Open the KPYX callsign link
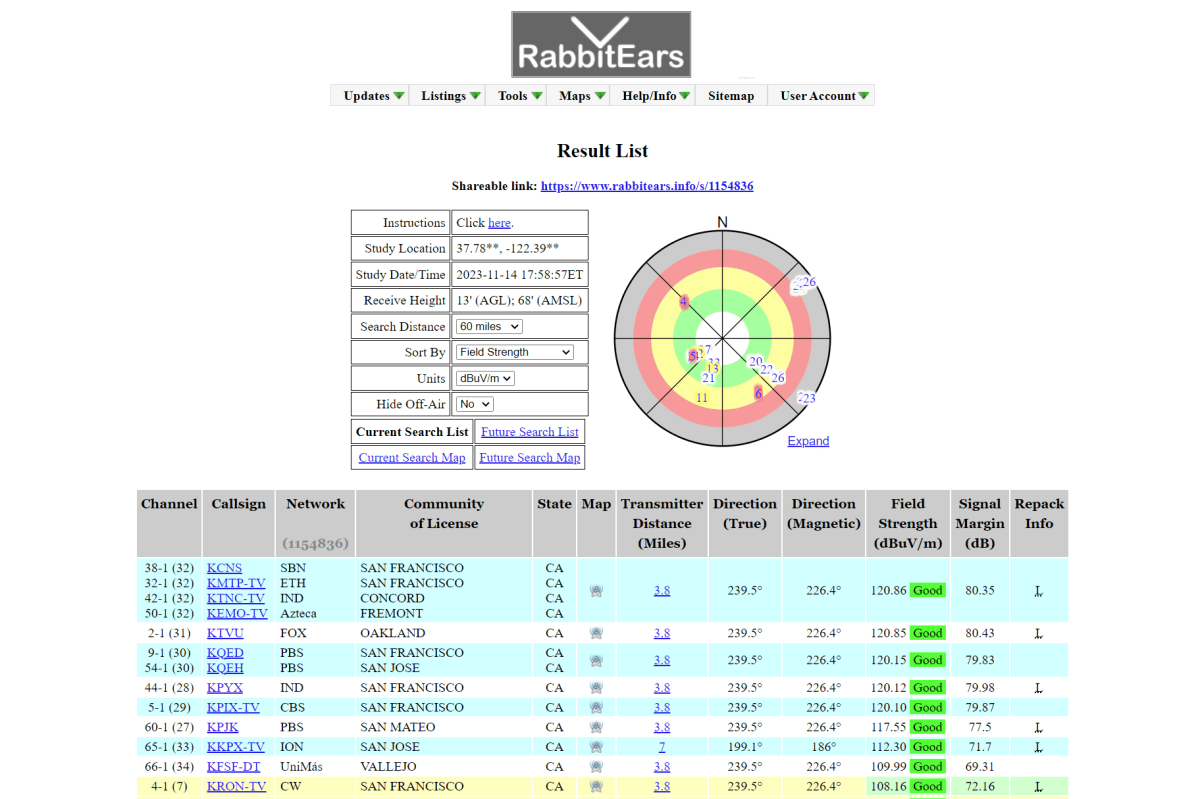Viewport: 1200px width, 799px height. click(225, 688)
